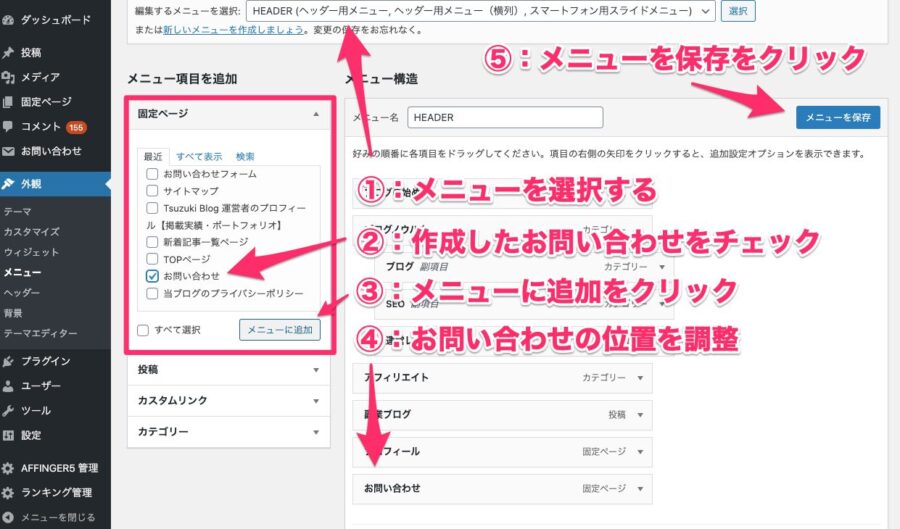Check the Tsuzuki Blog 運営者のプロフィール checkbox
Viewport: 900px width, 529px height.
point(152,208)
